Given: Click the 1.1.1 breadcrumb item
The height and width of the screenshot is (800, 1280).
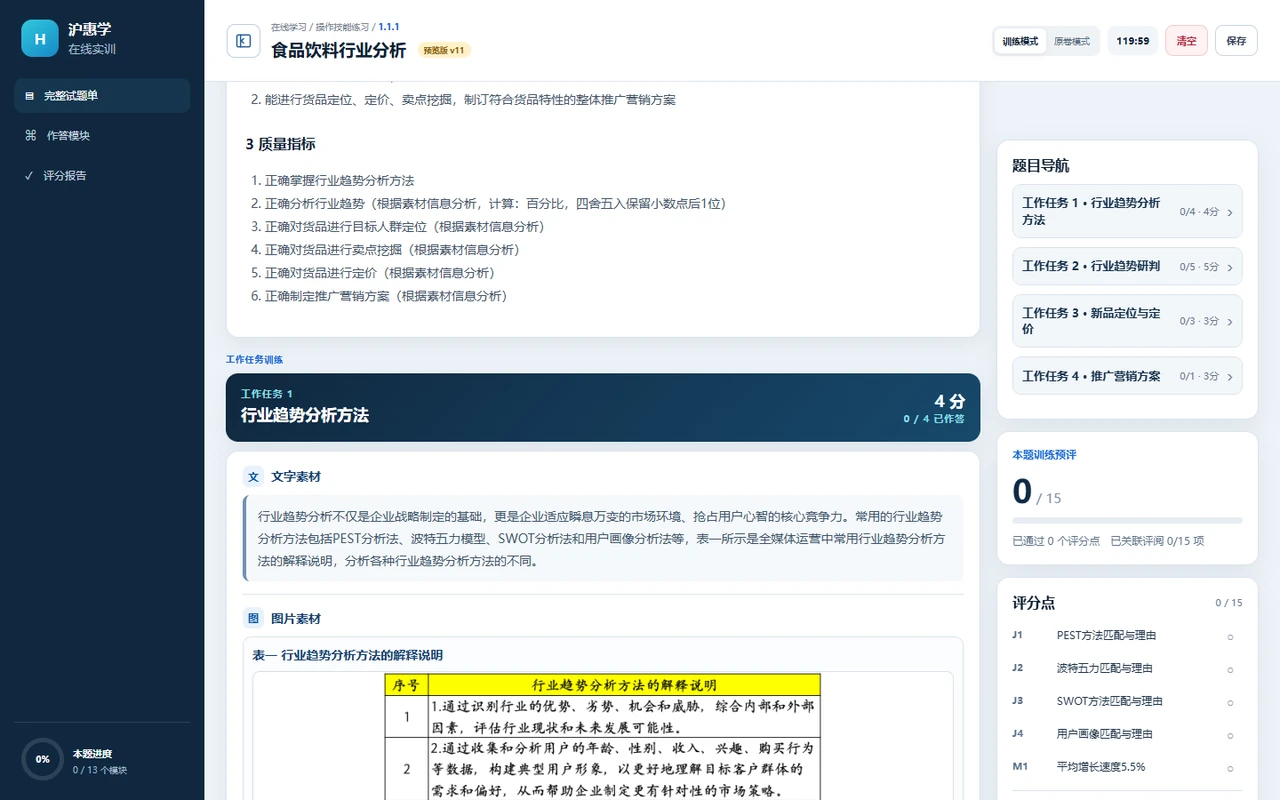Looking at the screenshot, I should point(389,27).
